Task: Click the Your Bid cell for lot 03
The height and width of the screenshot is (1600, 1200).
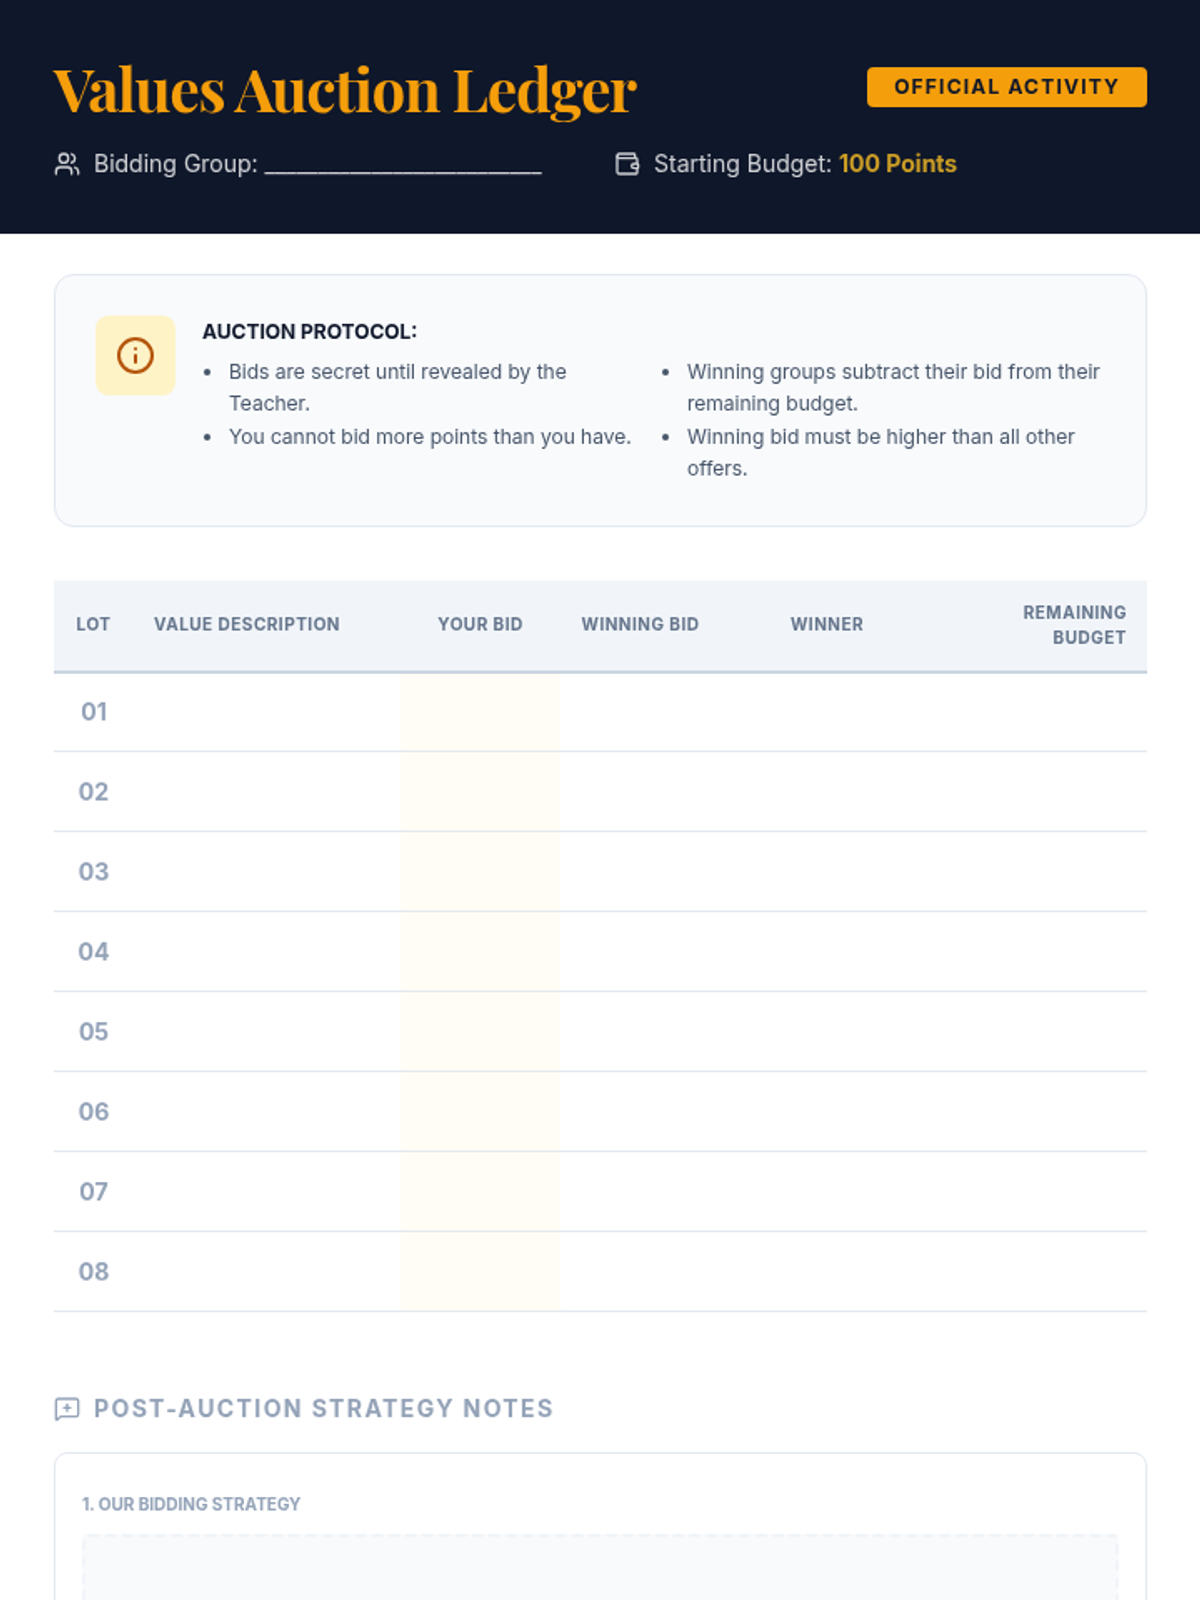Action: pos(480,872)
